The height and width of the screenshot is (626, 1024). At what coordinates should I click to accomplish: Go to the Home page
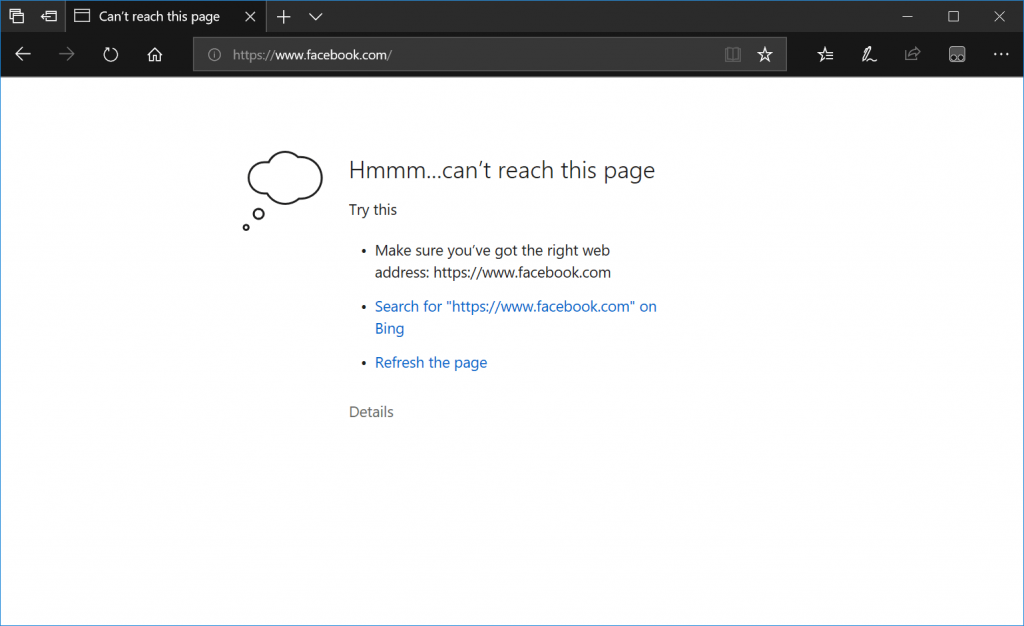[x=155, y=54]
